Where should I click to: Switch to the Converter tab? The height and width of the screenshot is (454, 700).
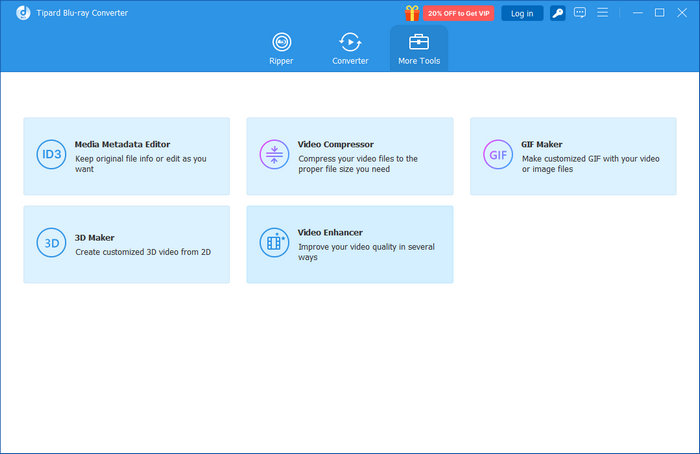[350, 48]
